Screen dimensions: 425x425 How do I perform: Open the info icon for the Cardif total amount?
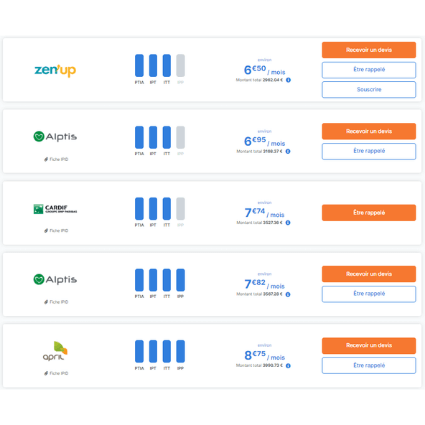coord(288,223)
